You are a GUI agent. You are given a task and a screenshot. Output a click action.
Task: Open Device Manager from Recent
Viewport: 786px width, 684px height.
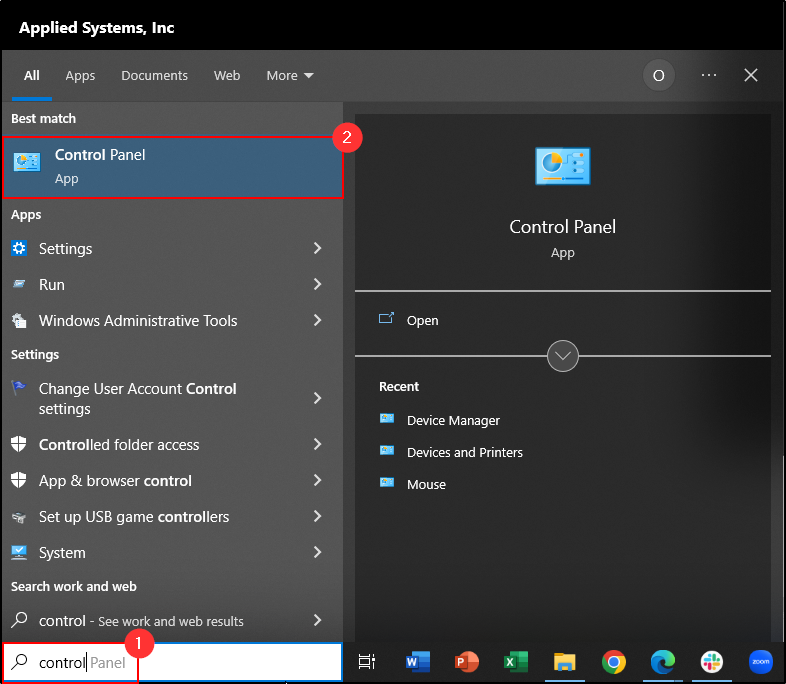pos(453,420)
